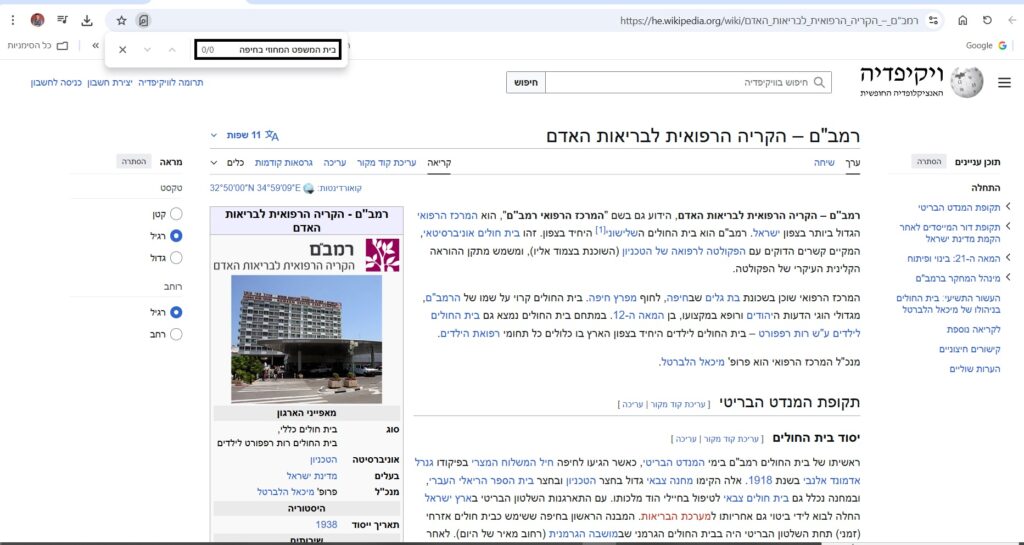1024x545 pixels.
Task: Open יצירת חשבון link
Action: pos(109,83)
